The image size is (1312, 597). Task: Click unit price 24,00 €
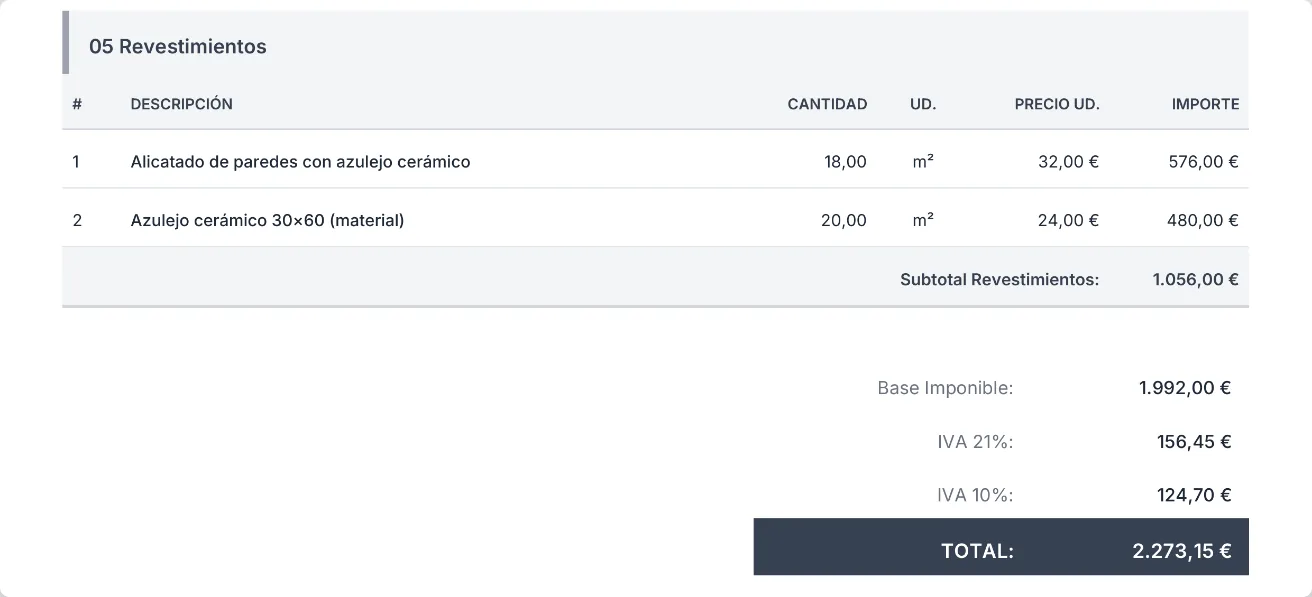pos(1068,220)
